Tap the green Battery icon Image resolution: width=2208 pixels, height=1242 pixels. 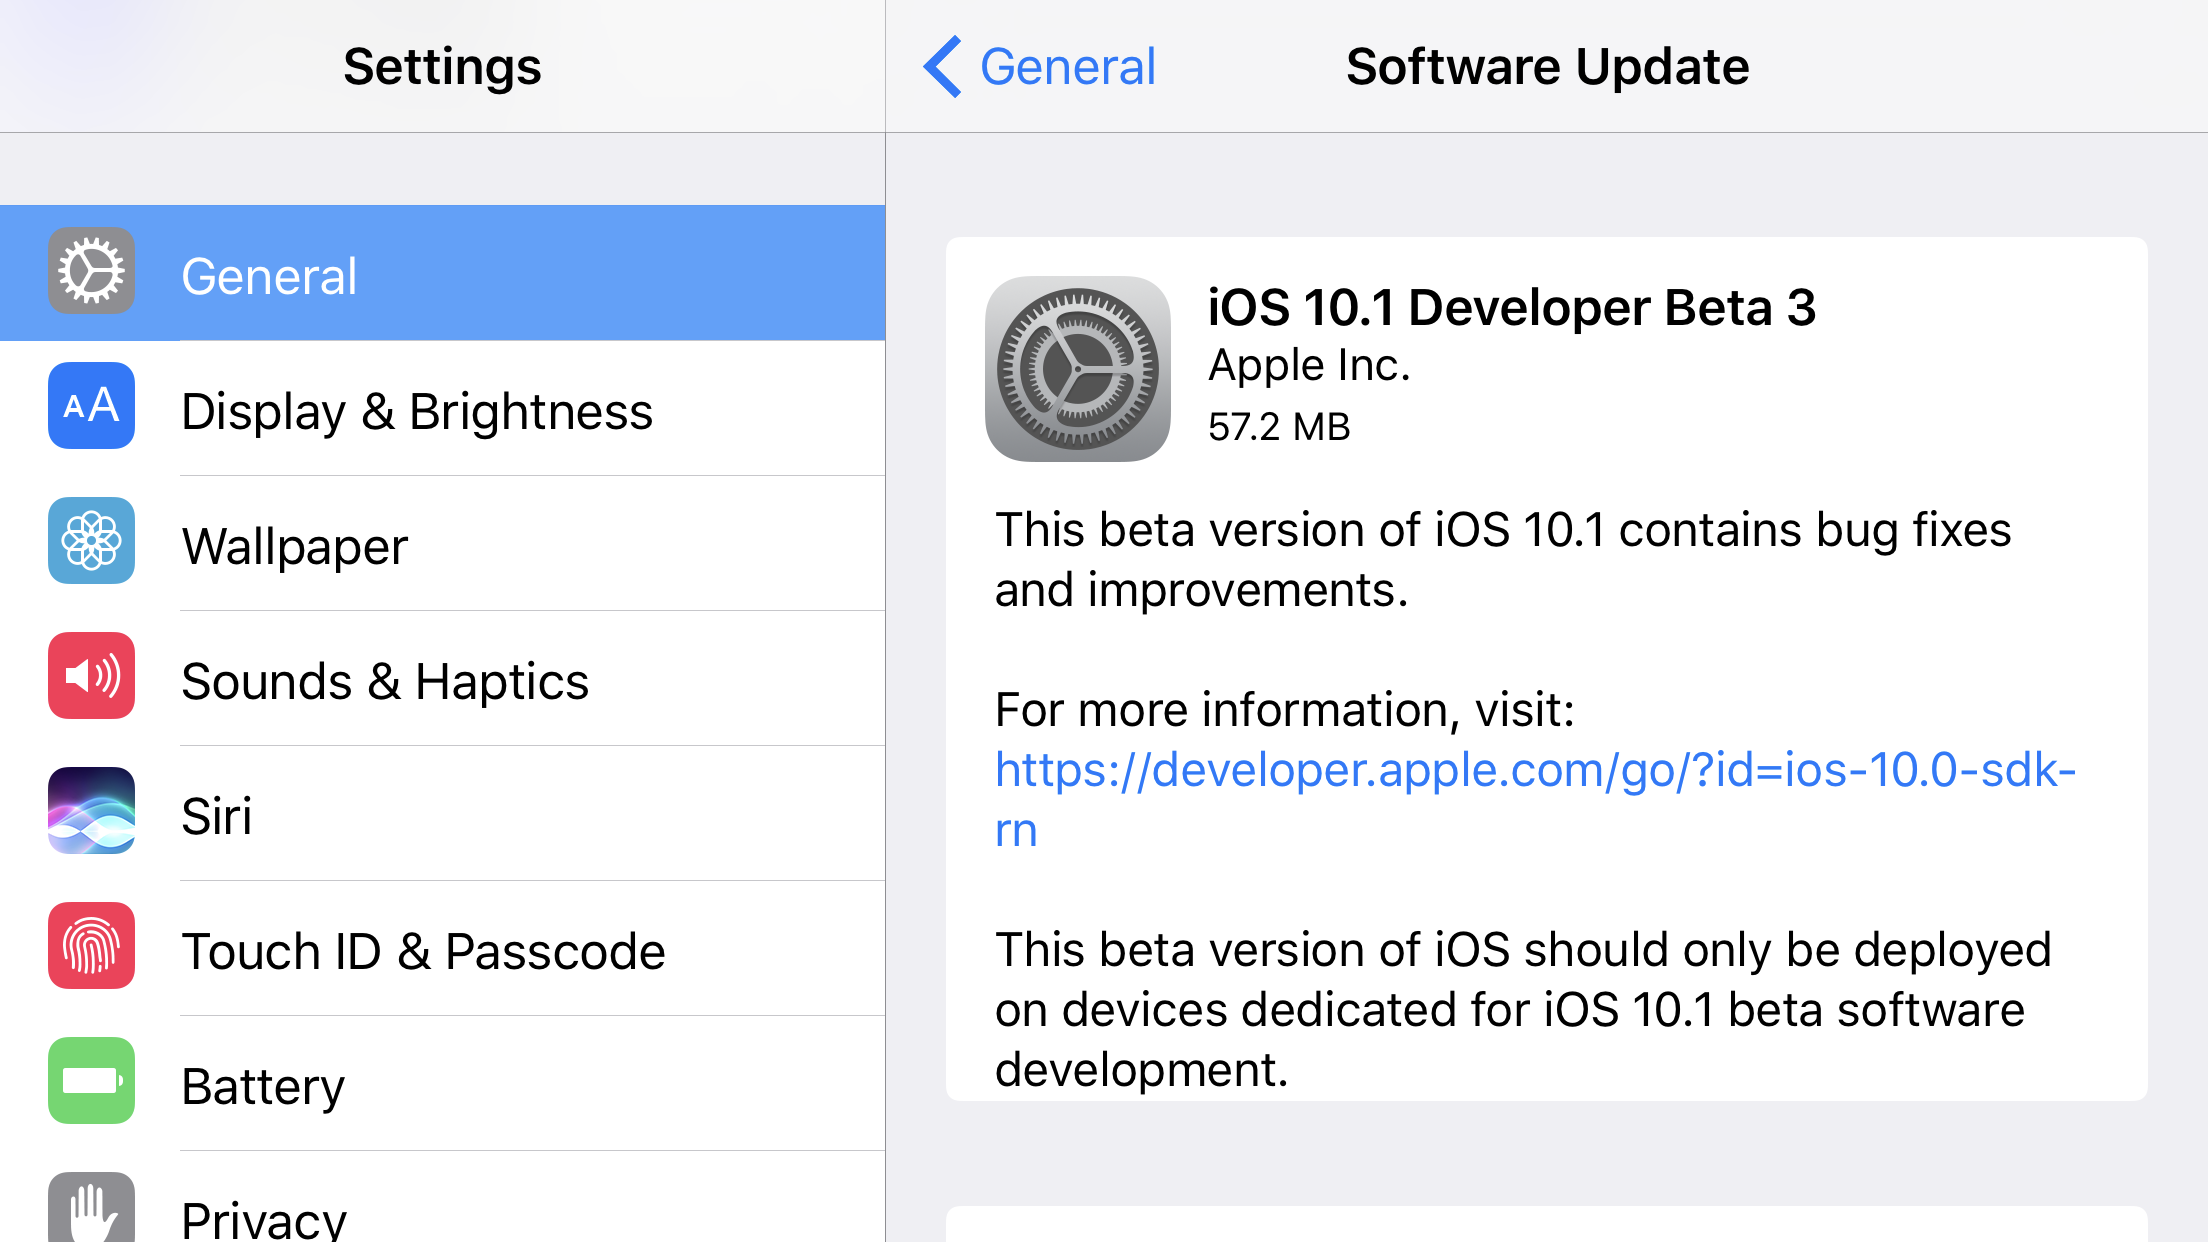pyautogui.click(x=90, y=1082)
